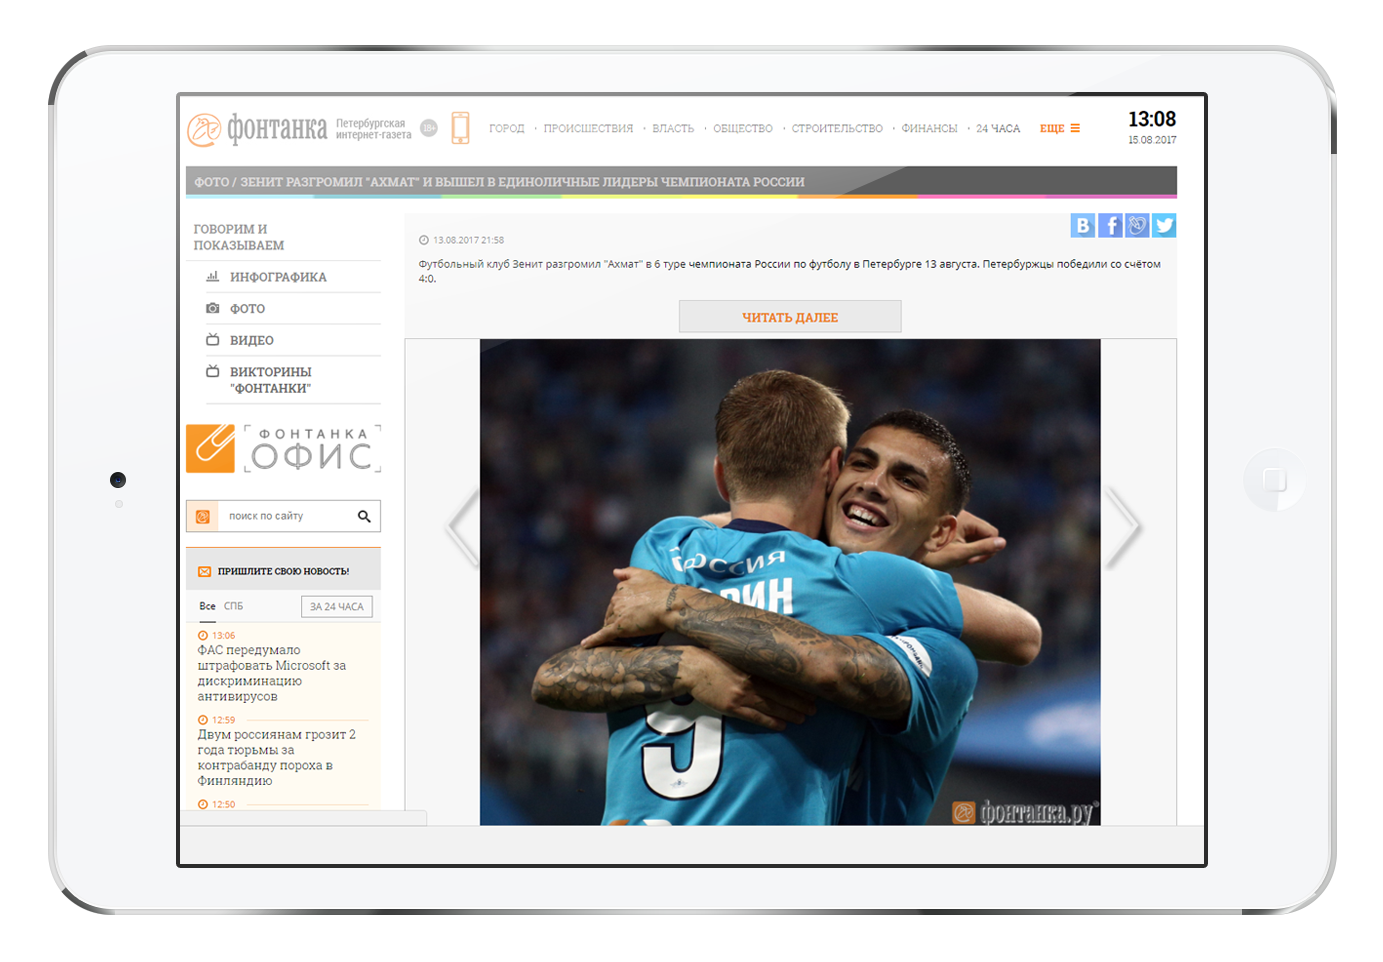Viewport: 1383px width, 962px height.
Task: Click the 13.08.2017 21:58 article timestamp
Action: (468, 240)
